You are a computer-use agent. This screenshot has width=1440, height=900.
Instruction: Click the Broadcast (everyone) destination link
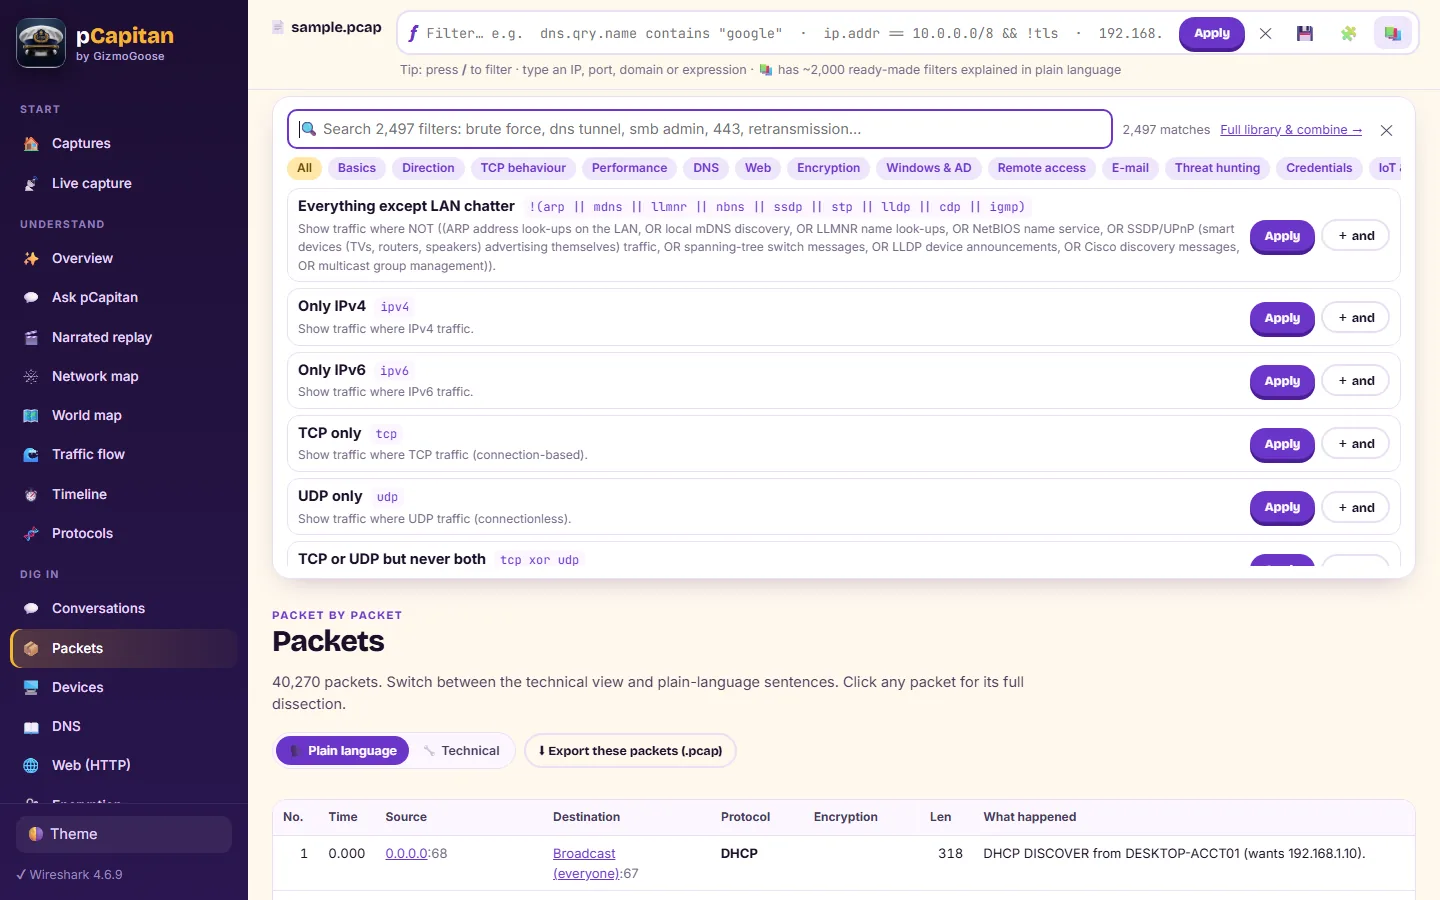585,864
